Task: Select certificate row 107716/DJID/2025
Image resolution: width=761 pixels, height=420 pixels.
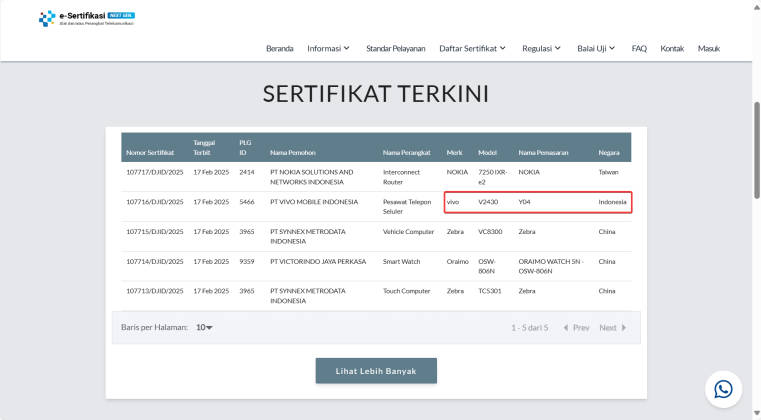Action: pos(376,207)
